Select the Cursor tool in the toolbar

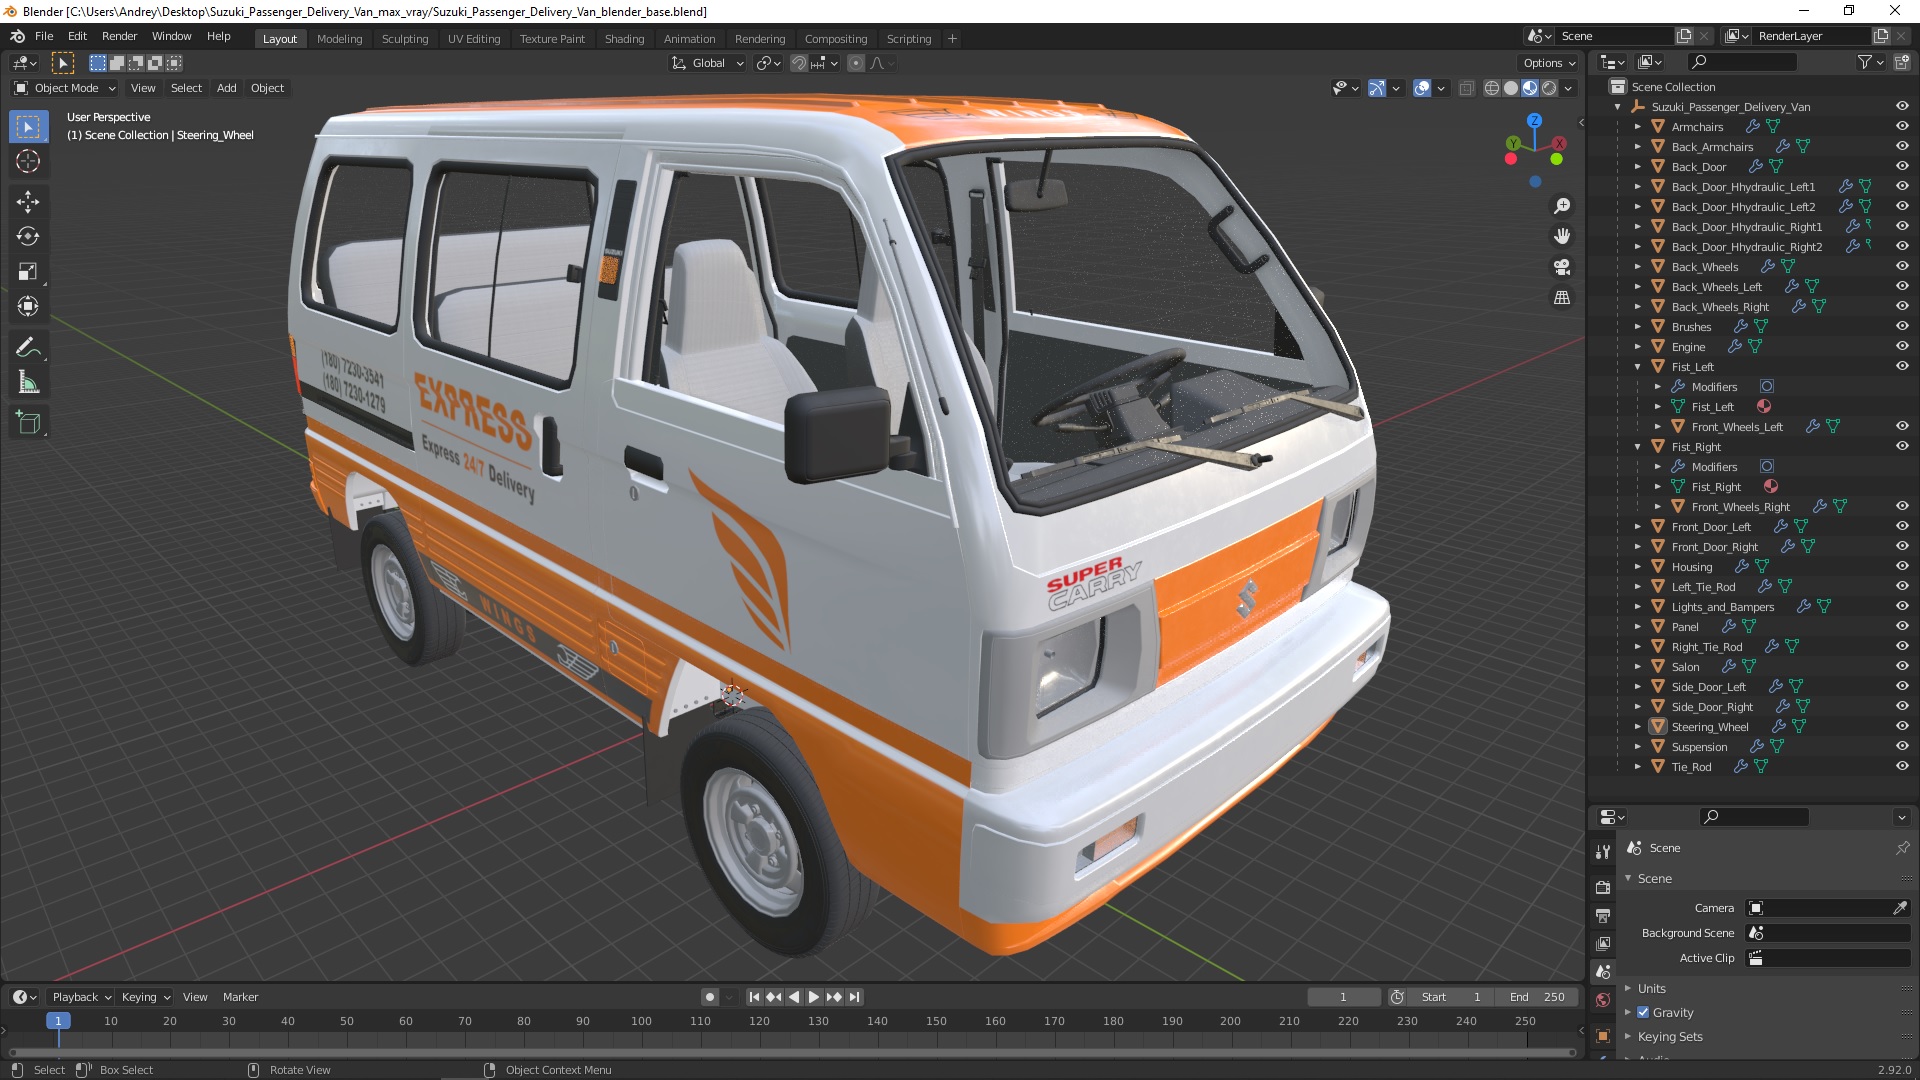28,161
